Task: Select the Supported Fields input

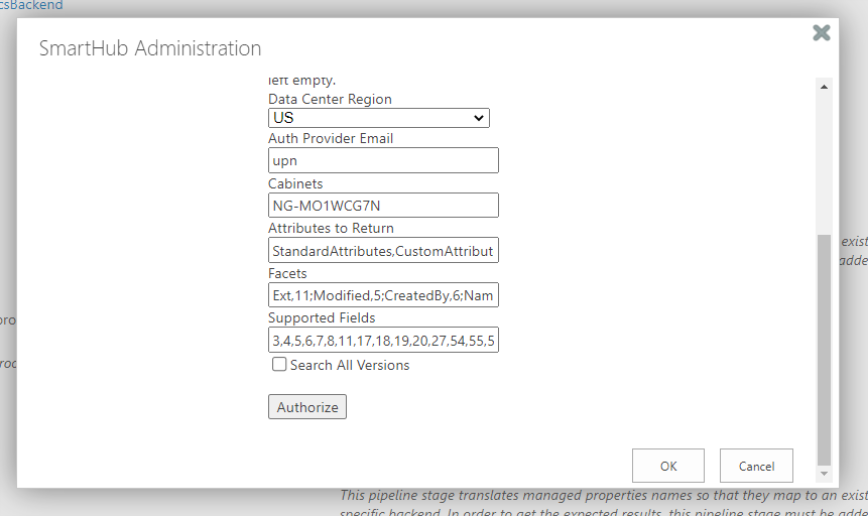Action: [383, 340]
